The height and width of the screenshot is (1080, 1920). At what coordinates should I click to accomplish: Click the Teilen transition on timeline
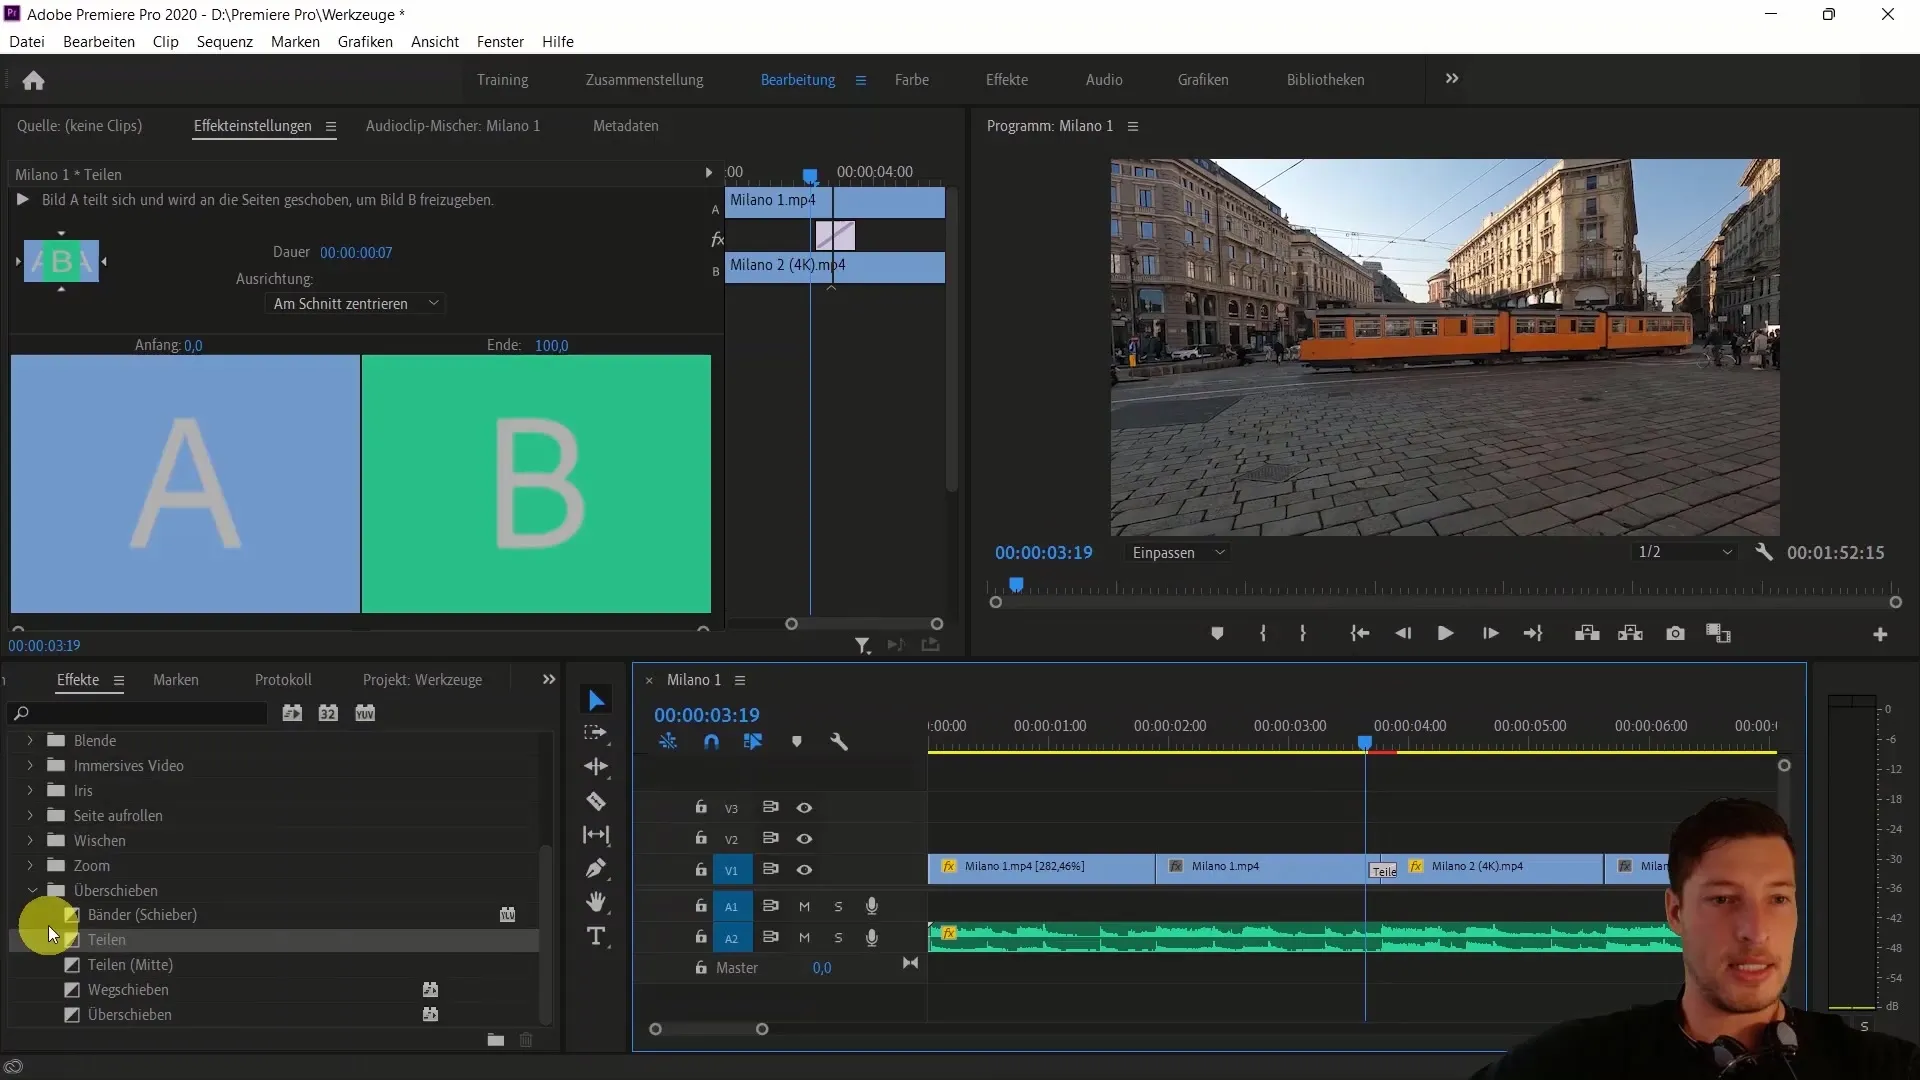(1383, 871)
